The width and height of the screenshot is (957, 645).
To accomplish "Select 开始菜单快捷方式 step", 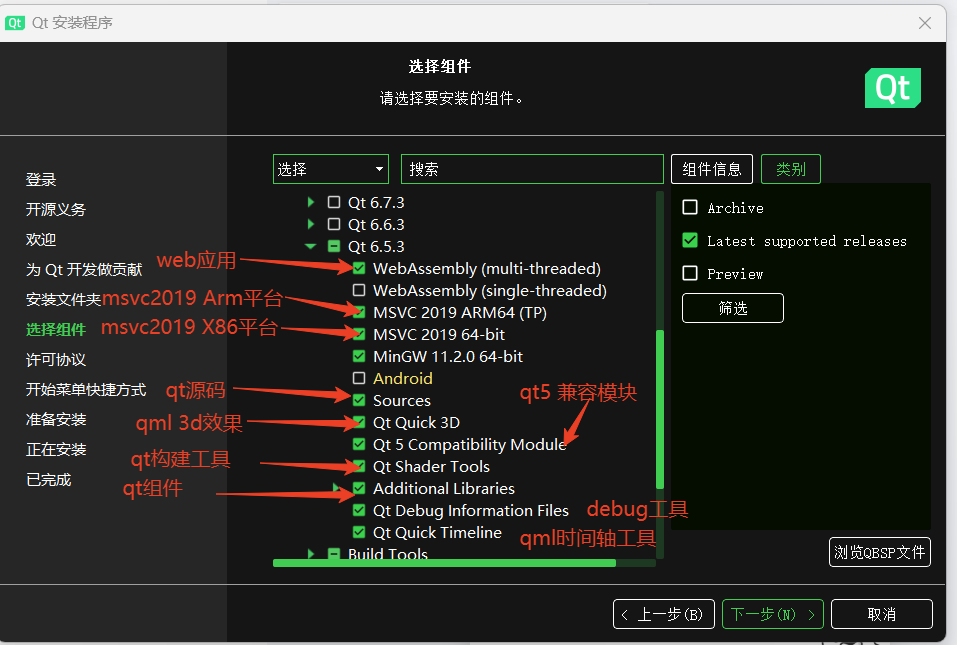I will [85, 389].
